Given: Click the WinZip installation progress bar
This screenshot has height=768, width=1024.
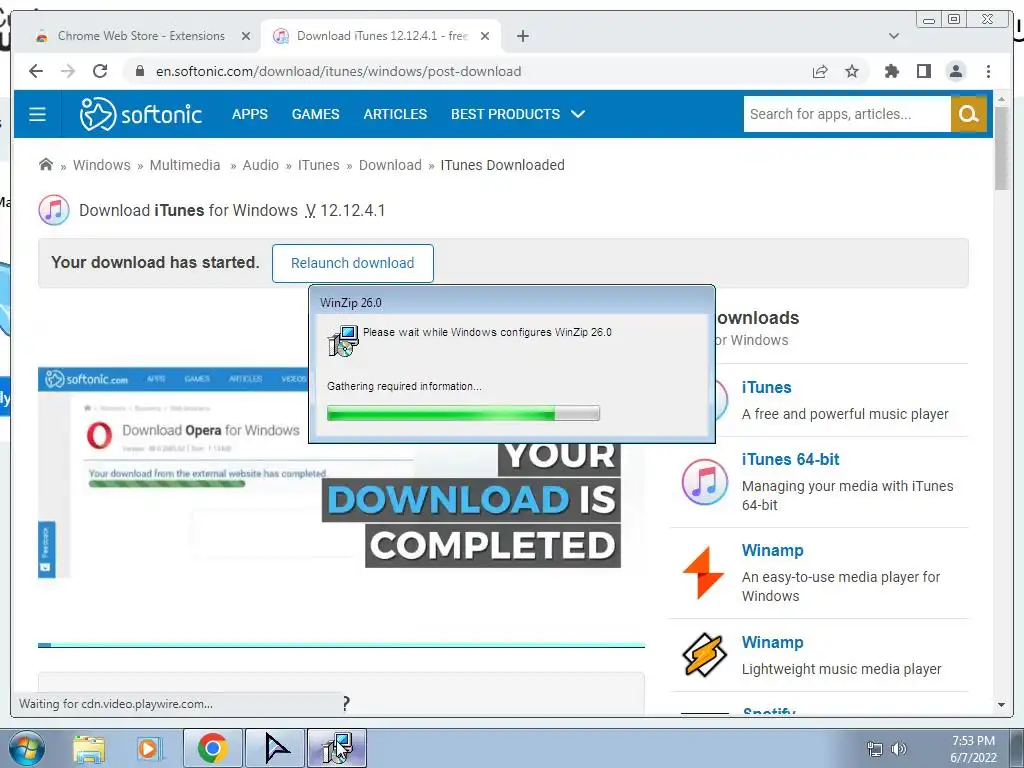Looking at the screenshot, I should (463, 413).
